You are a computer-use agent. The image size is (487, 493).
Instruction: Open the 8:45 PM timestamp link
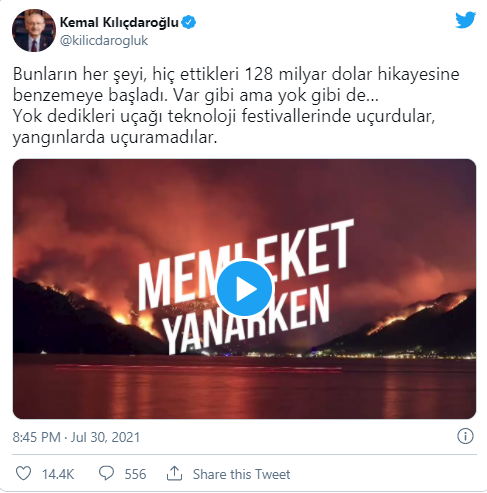37,437
